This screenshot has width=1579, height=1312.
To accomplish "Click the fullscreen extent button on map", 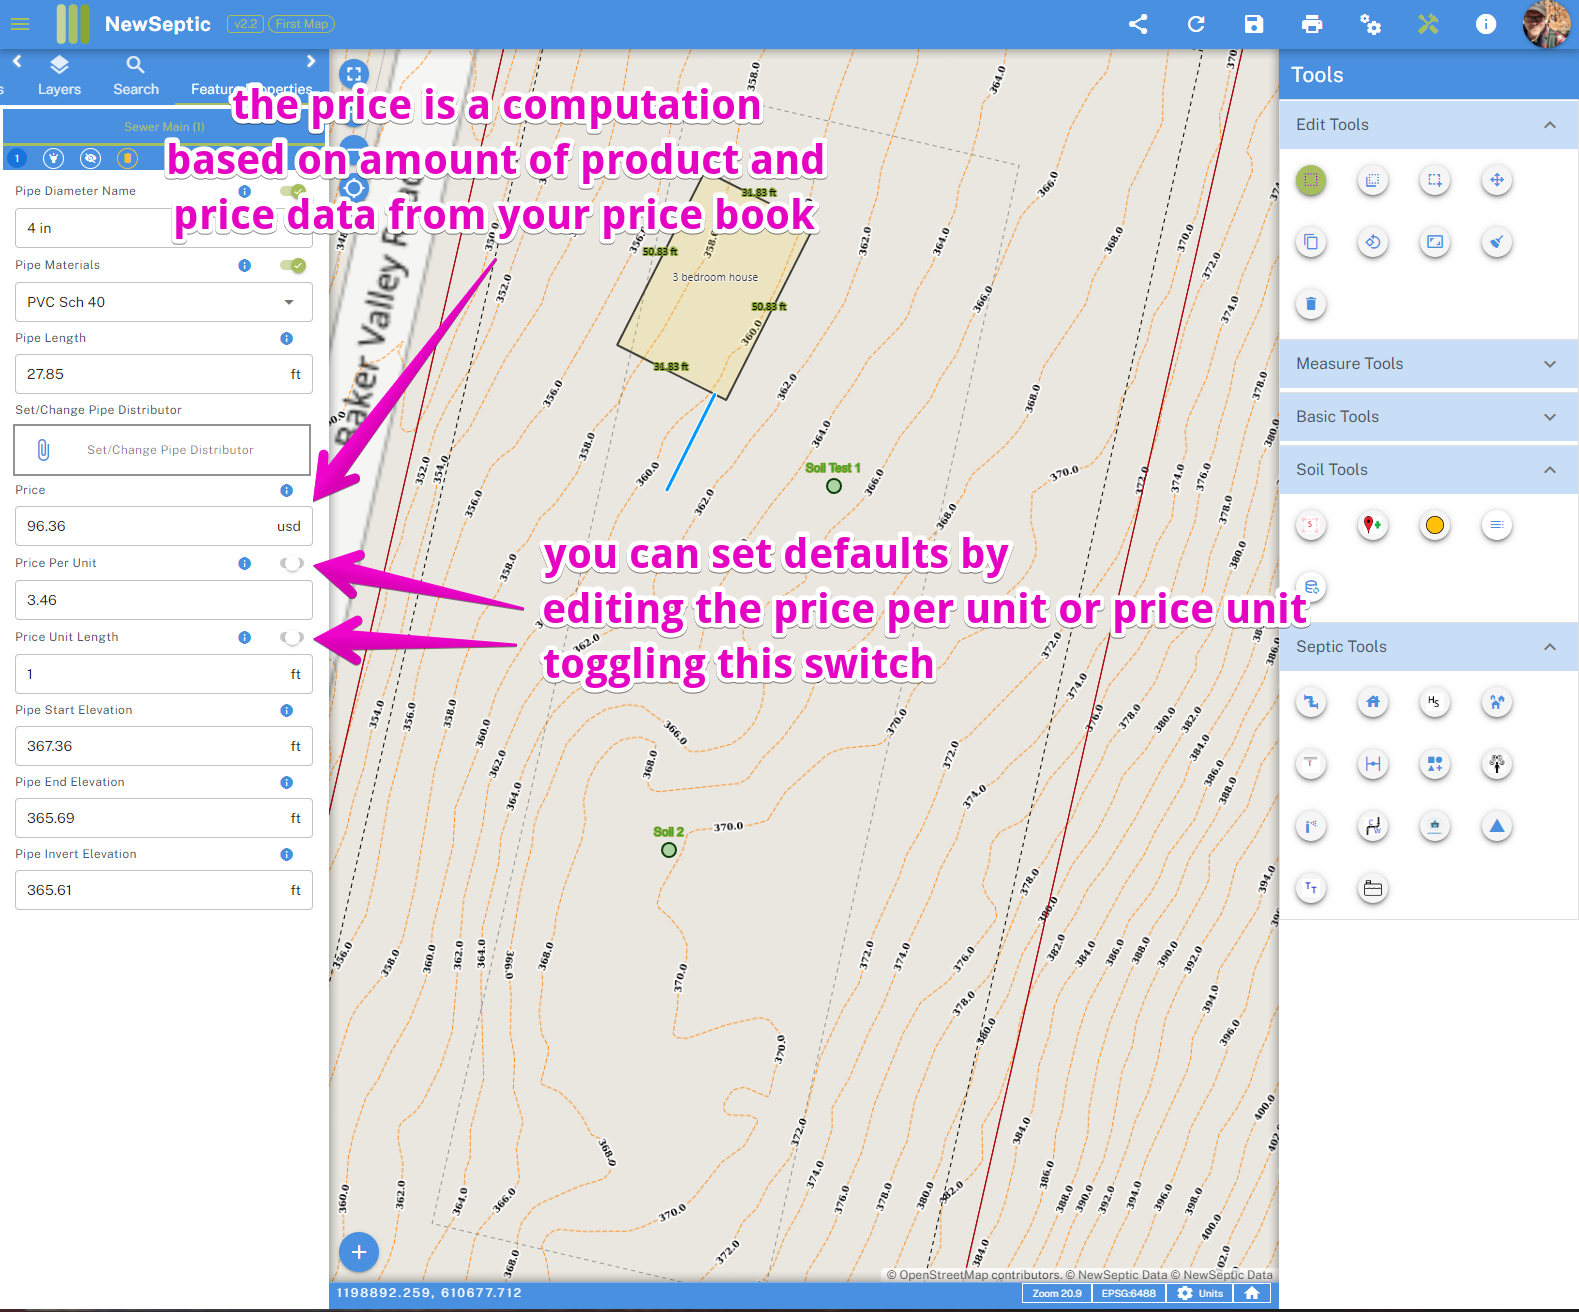I will pyautogui.click(x=354, y=74).
